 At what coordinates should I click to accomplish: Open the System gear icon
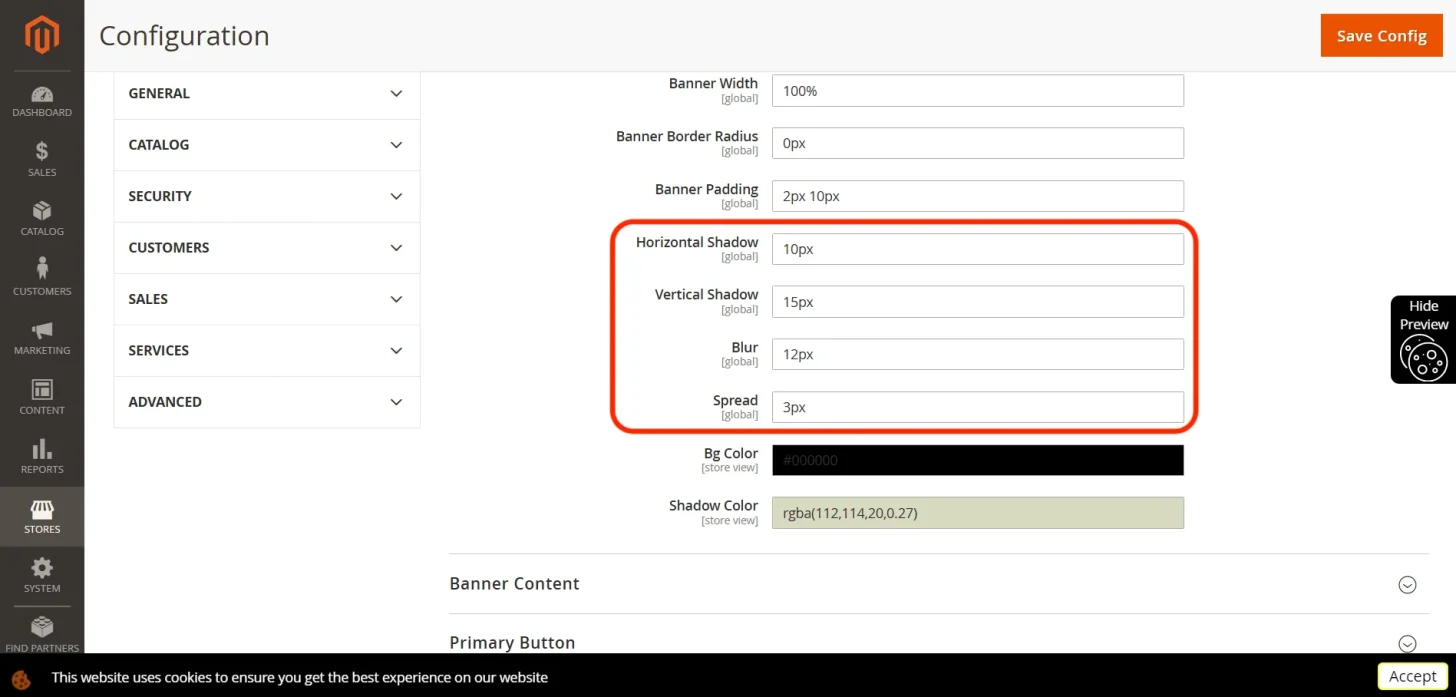(x=42, y=568)
